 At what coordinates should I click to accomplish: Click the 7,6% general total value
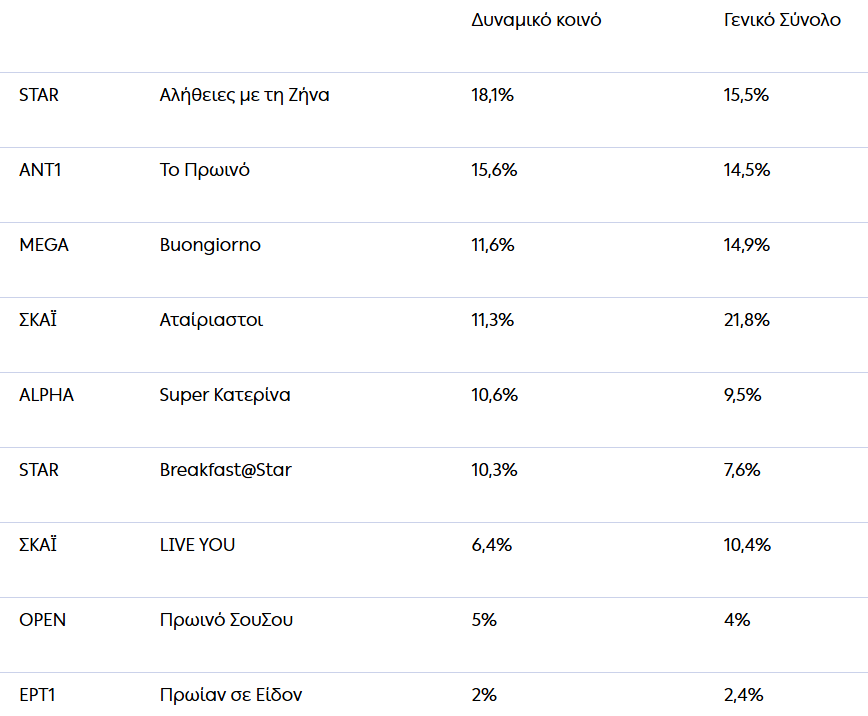pyautogui.click(x=742, y=470)
